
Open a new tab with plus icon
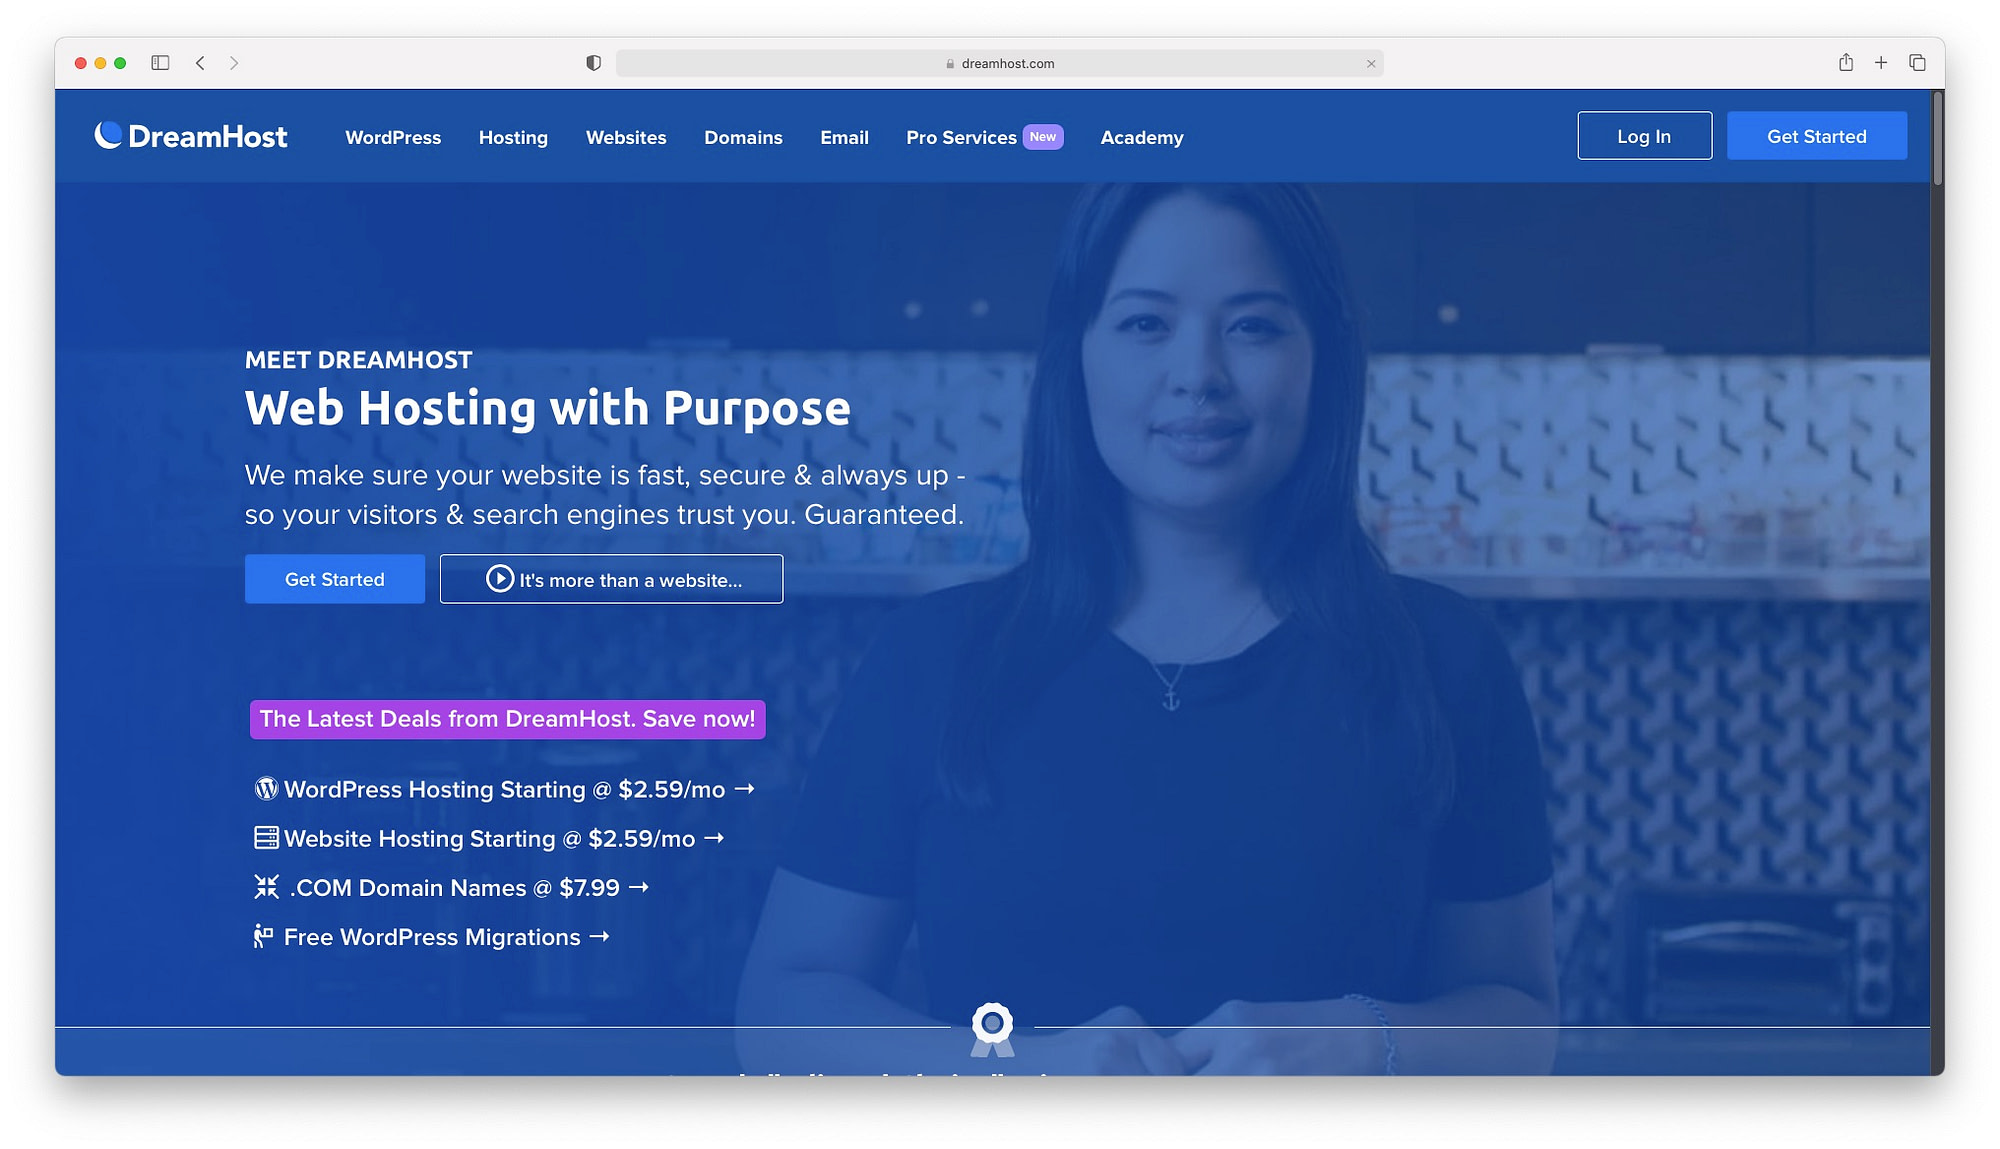click(1881, 63)
